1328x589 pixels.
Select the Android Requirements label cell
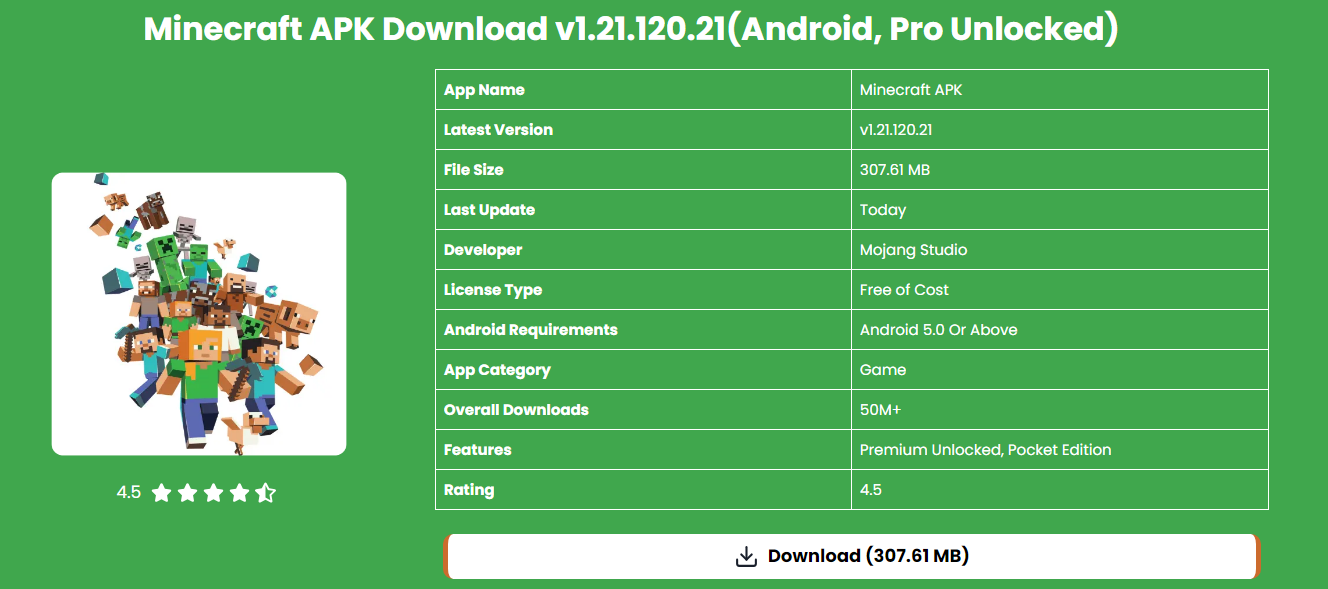643,330
